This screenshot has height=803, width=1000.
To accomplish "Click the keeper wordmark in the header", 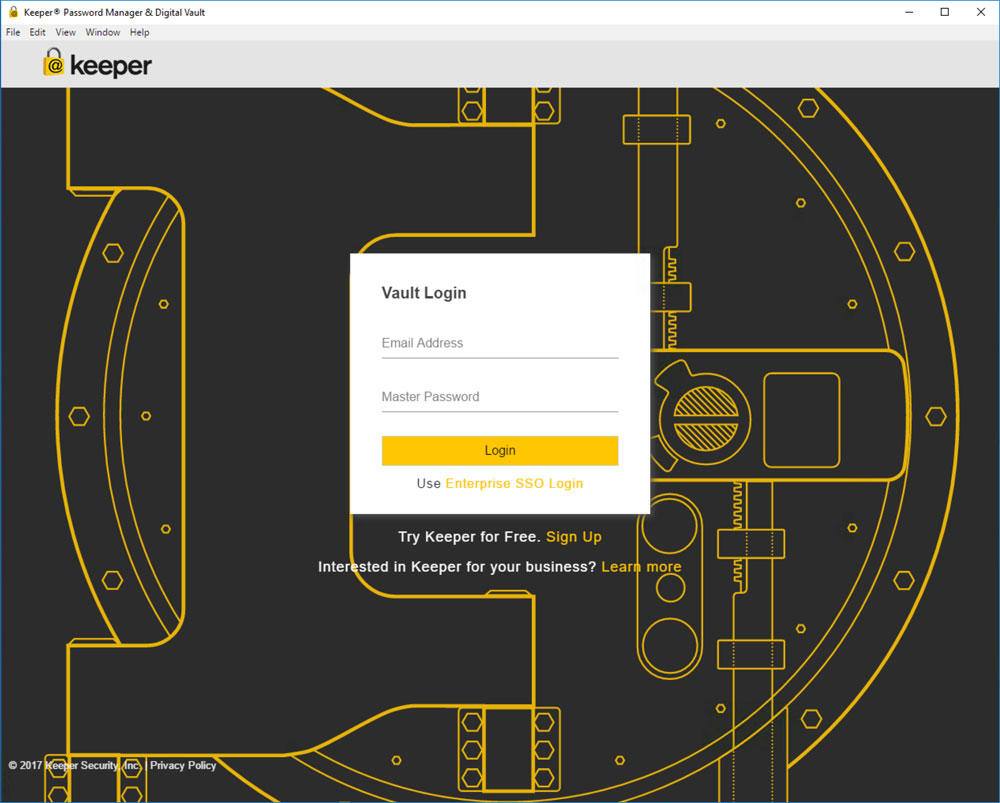I will click(111, 66).
